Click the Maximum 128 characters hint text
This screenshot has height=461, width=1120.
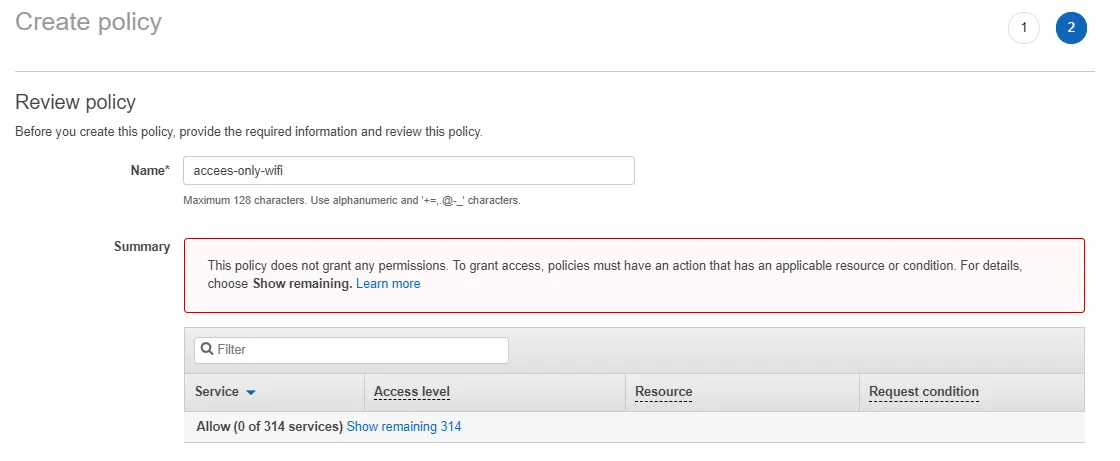pos(351,200)
